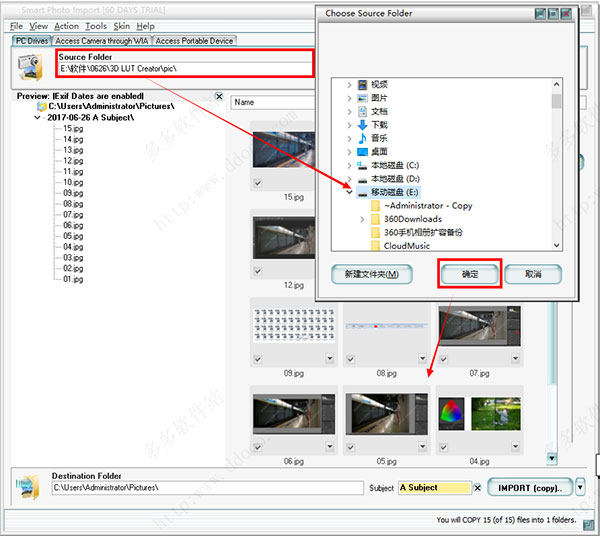Select the 视频 videos folder icon
This screenshot has width=600, height=536.
click(362, 85)
